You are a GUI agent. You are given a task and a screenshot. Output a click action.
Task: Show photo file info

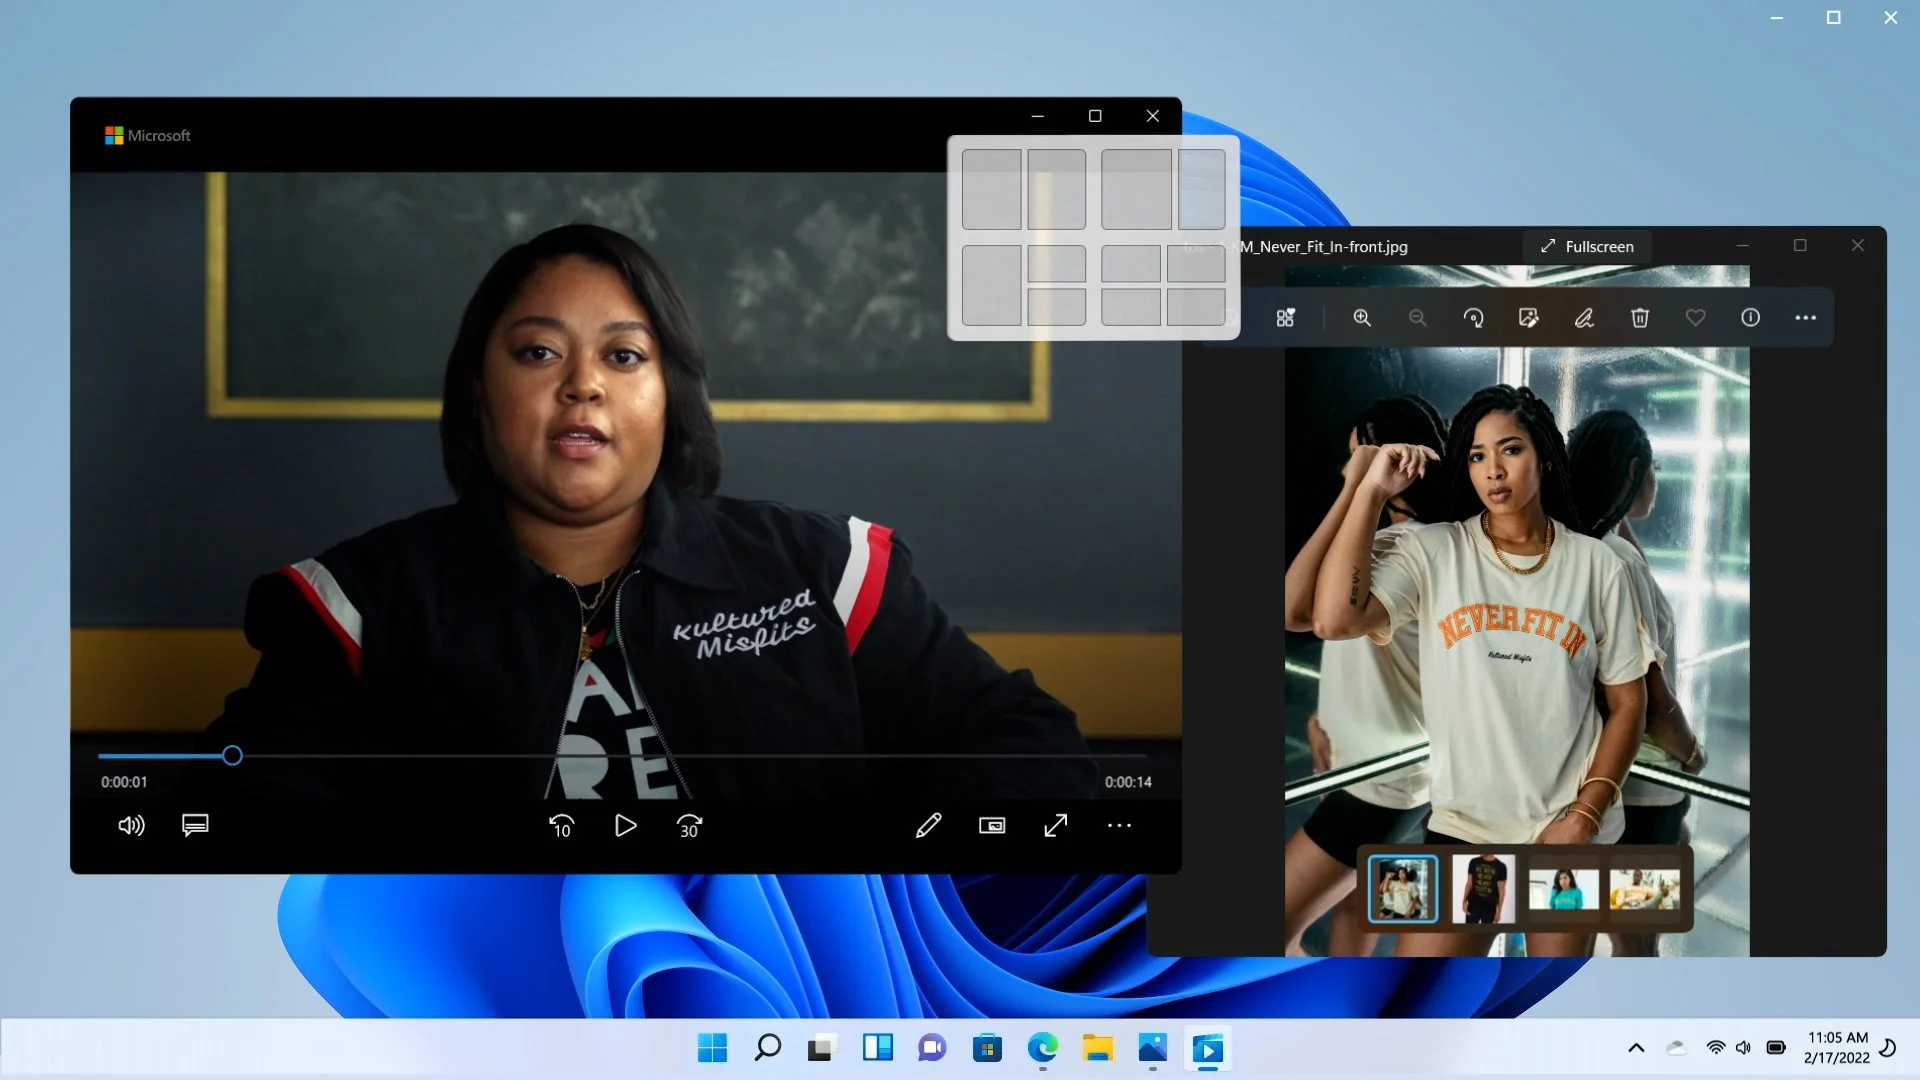(x=1750, y=318)
